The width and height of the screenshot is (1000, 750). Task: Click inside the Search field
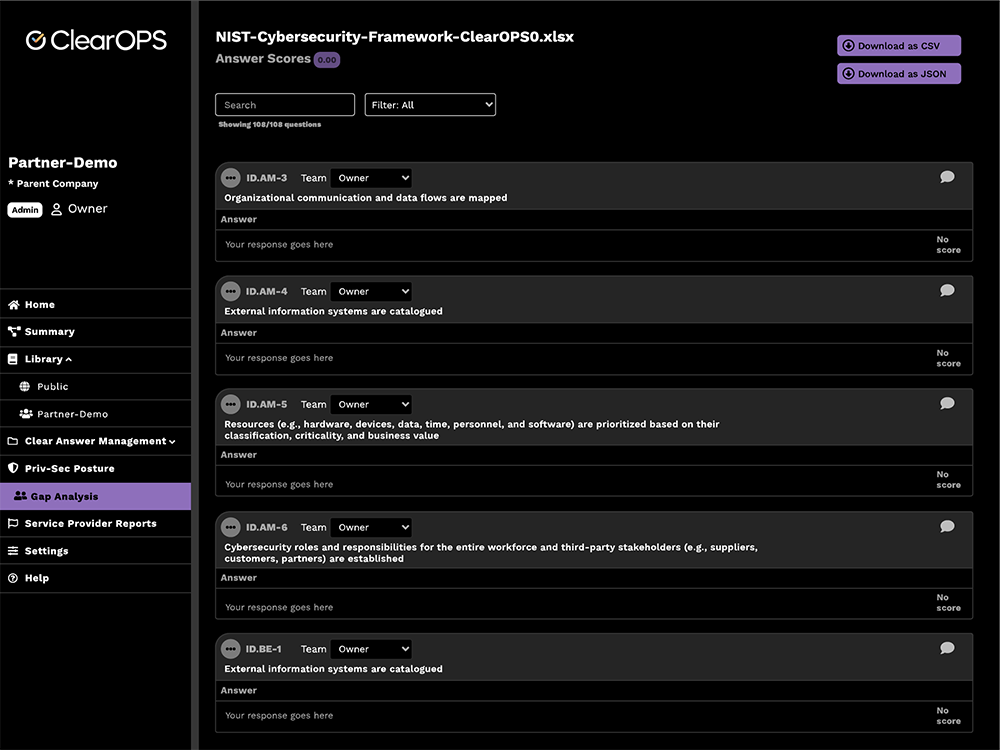(284, 104)
